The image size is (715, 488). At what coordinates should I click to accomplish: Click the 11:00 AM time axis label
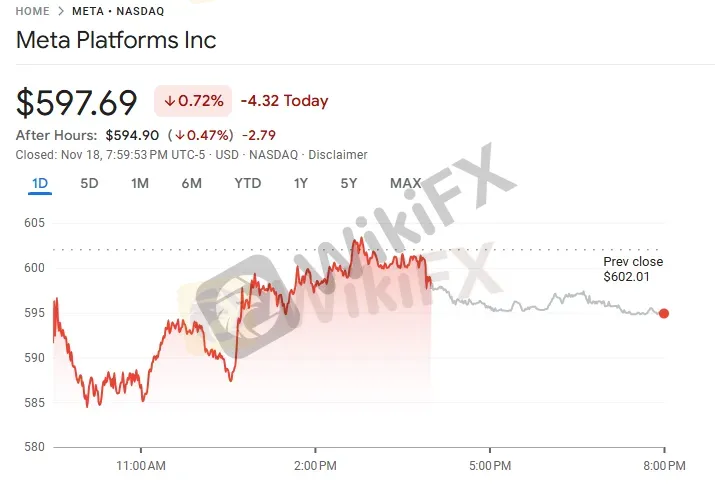141,465
